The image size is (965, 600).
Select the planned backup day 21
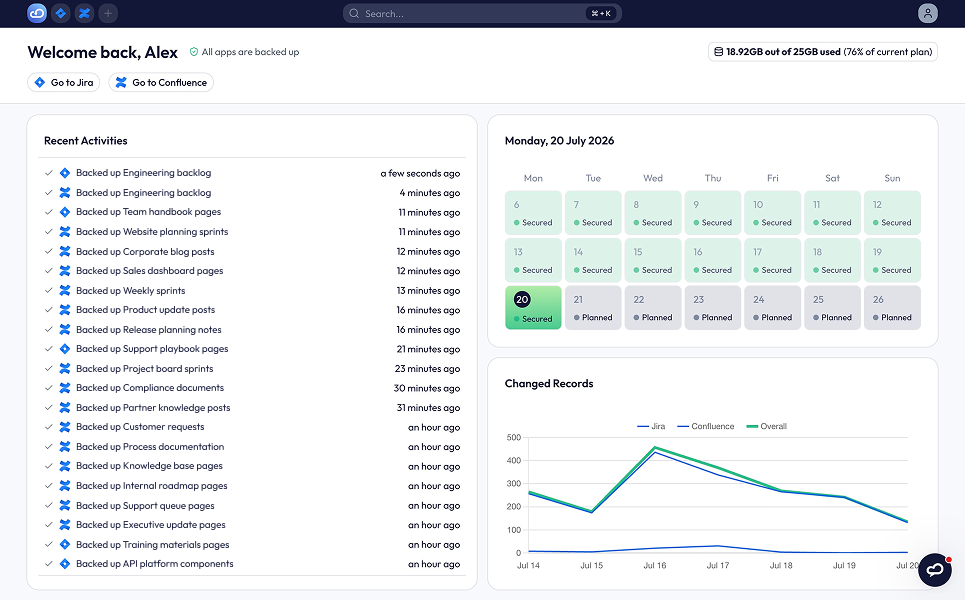pos(593,308)
